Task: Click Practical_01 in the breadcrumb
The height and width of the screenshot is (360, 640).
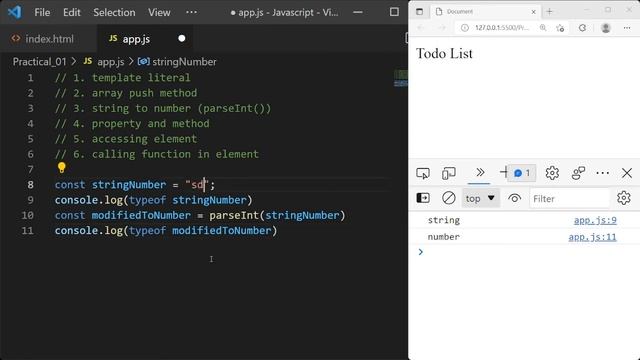Action: (39, 62)
